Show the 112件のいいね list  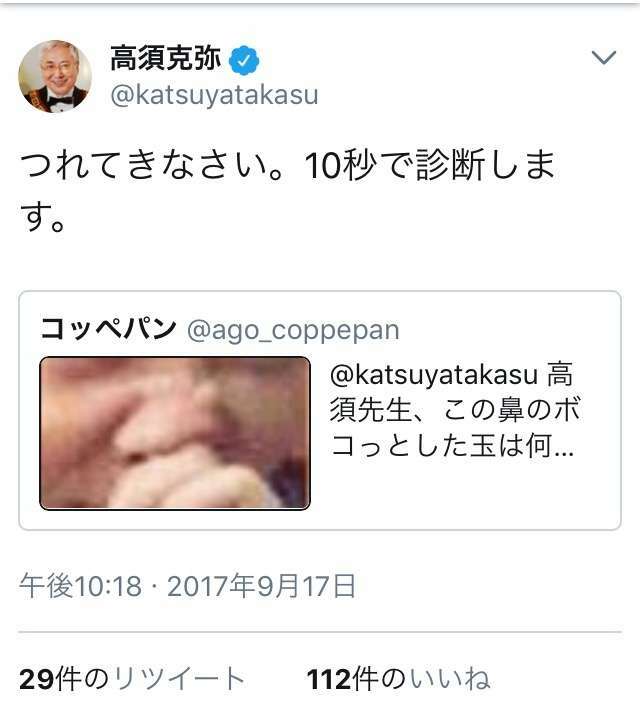tap(399, 679)
